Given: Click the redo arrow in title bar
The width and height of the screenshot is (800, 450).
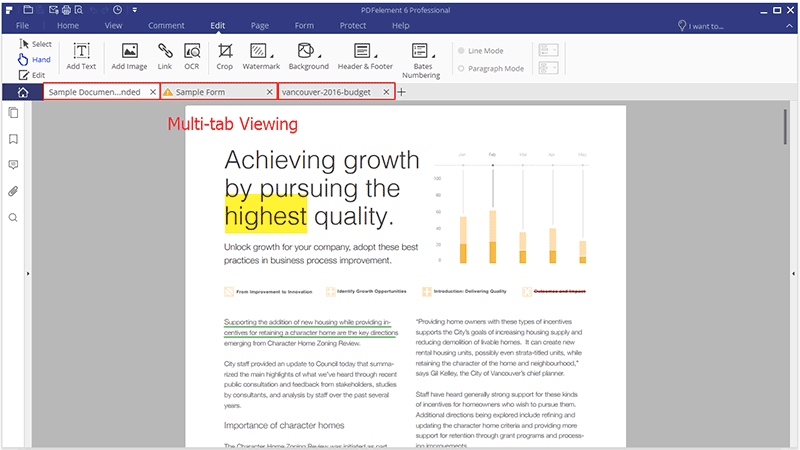Looking at the screenshot, I should pos(105,10).
